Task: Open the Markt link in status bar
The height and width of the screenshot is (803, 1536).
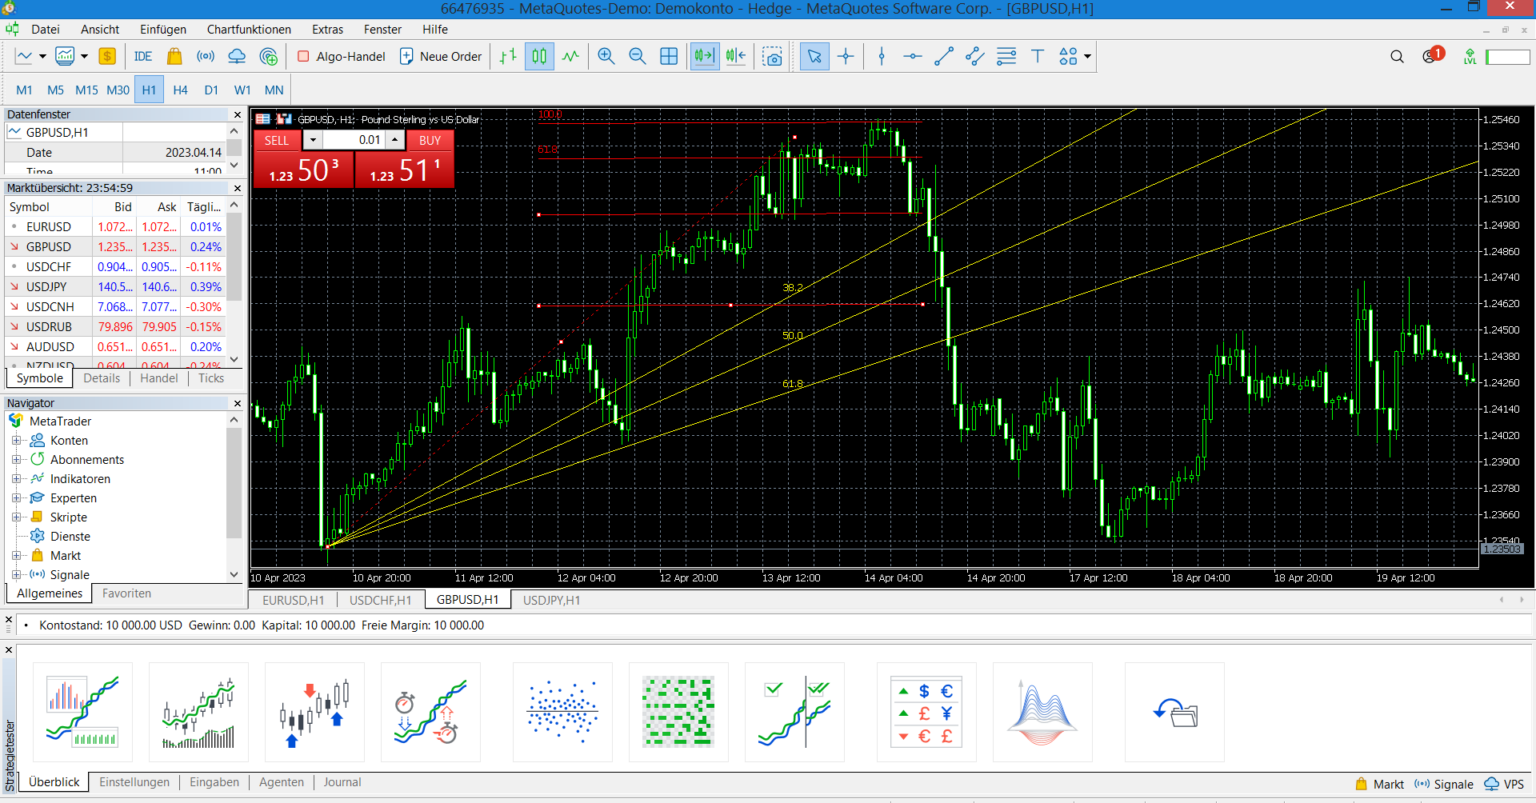Action: 1380,784
